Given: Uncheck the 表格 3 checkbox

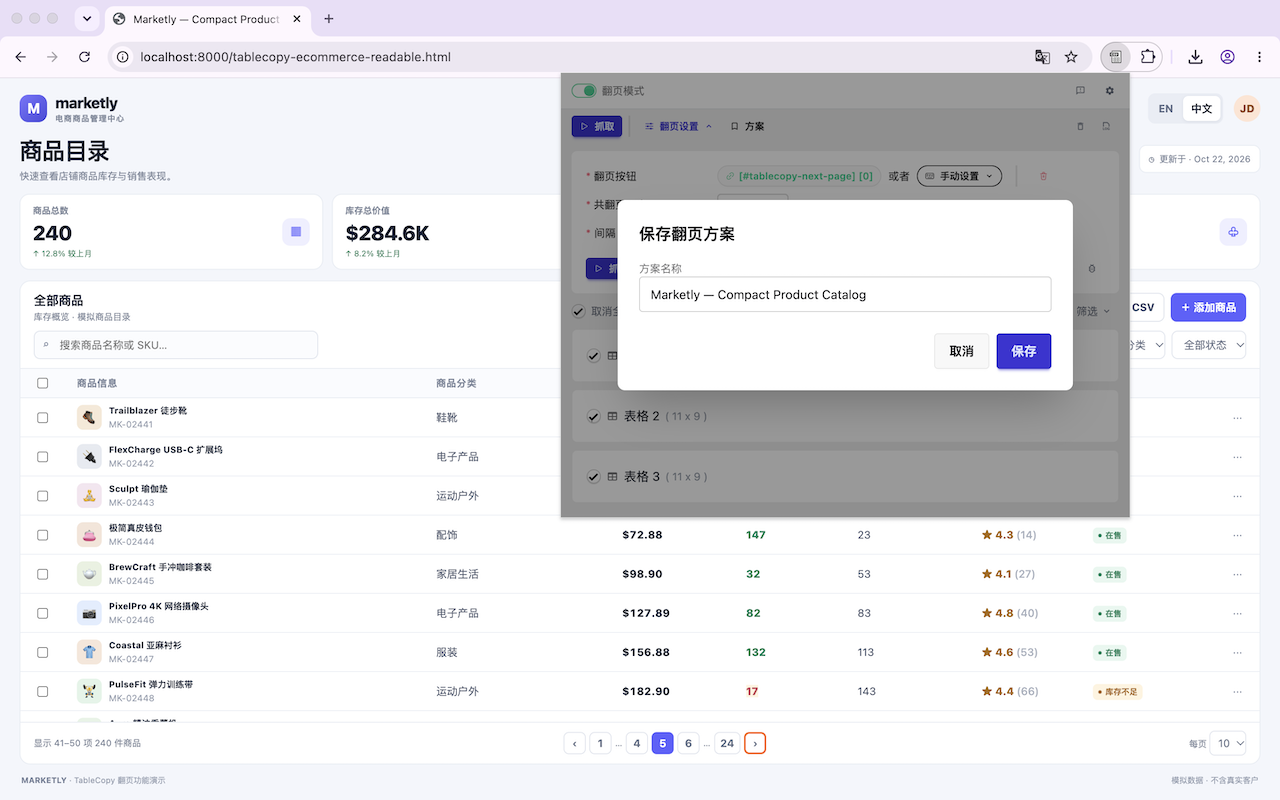Looking at the screenshot, I should [593, 477].
